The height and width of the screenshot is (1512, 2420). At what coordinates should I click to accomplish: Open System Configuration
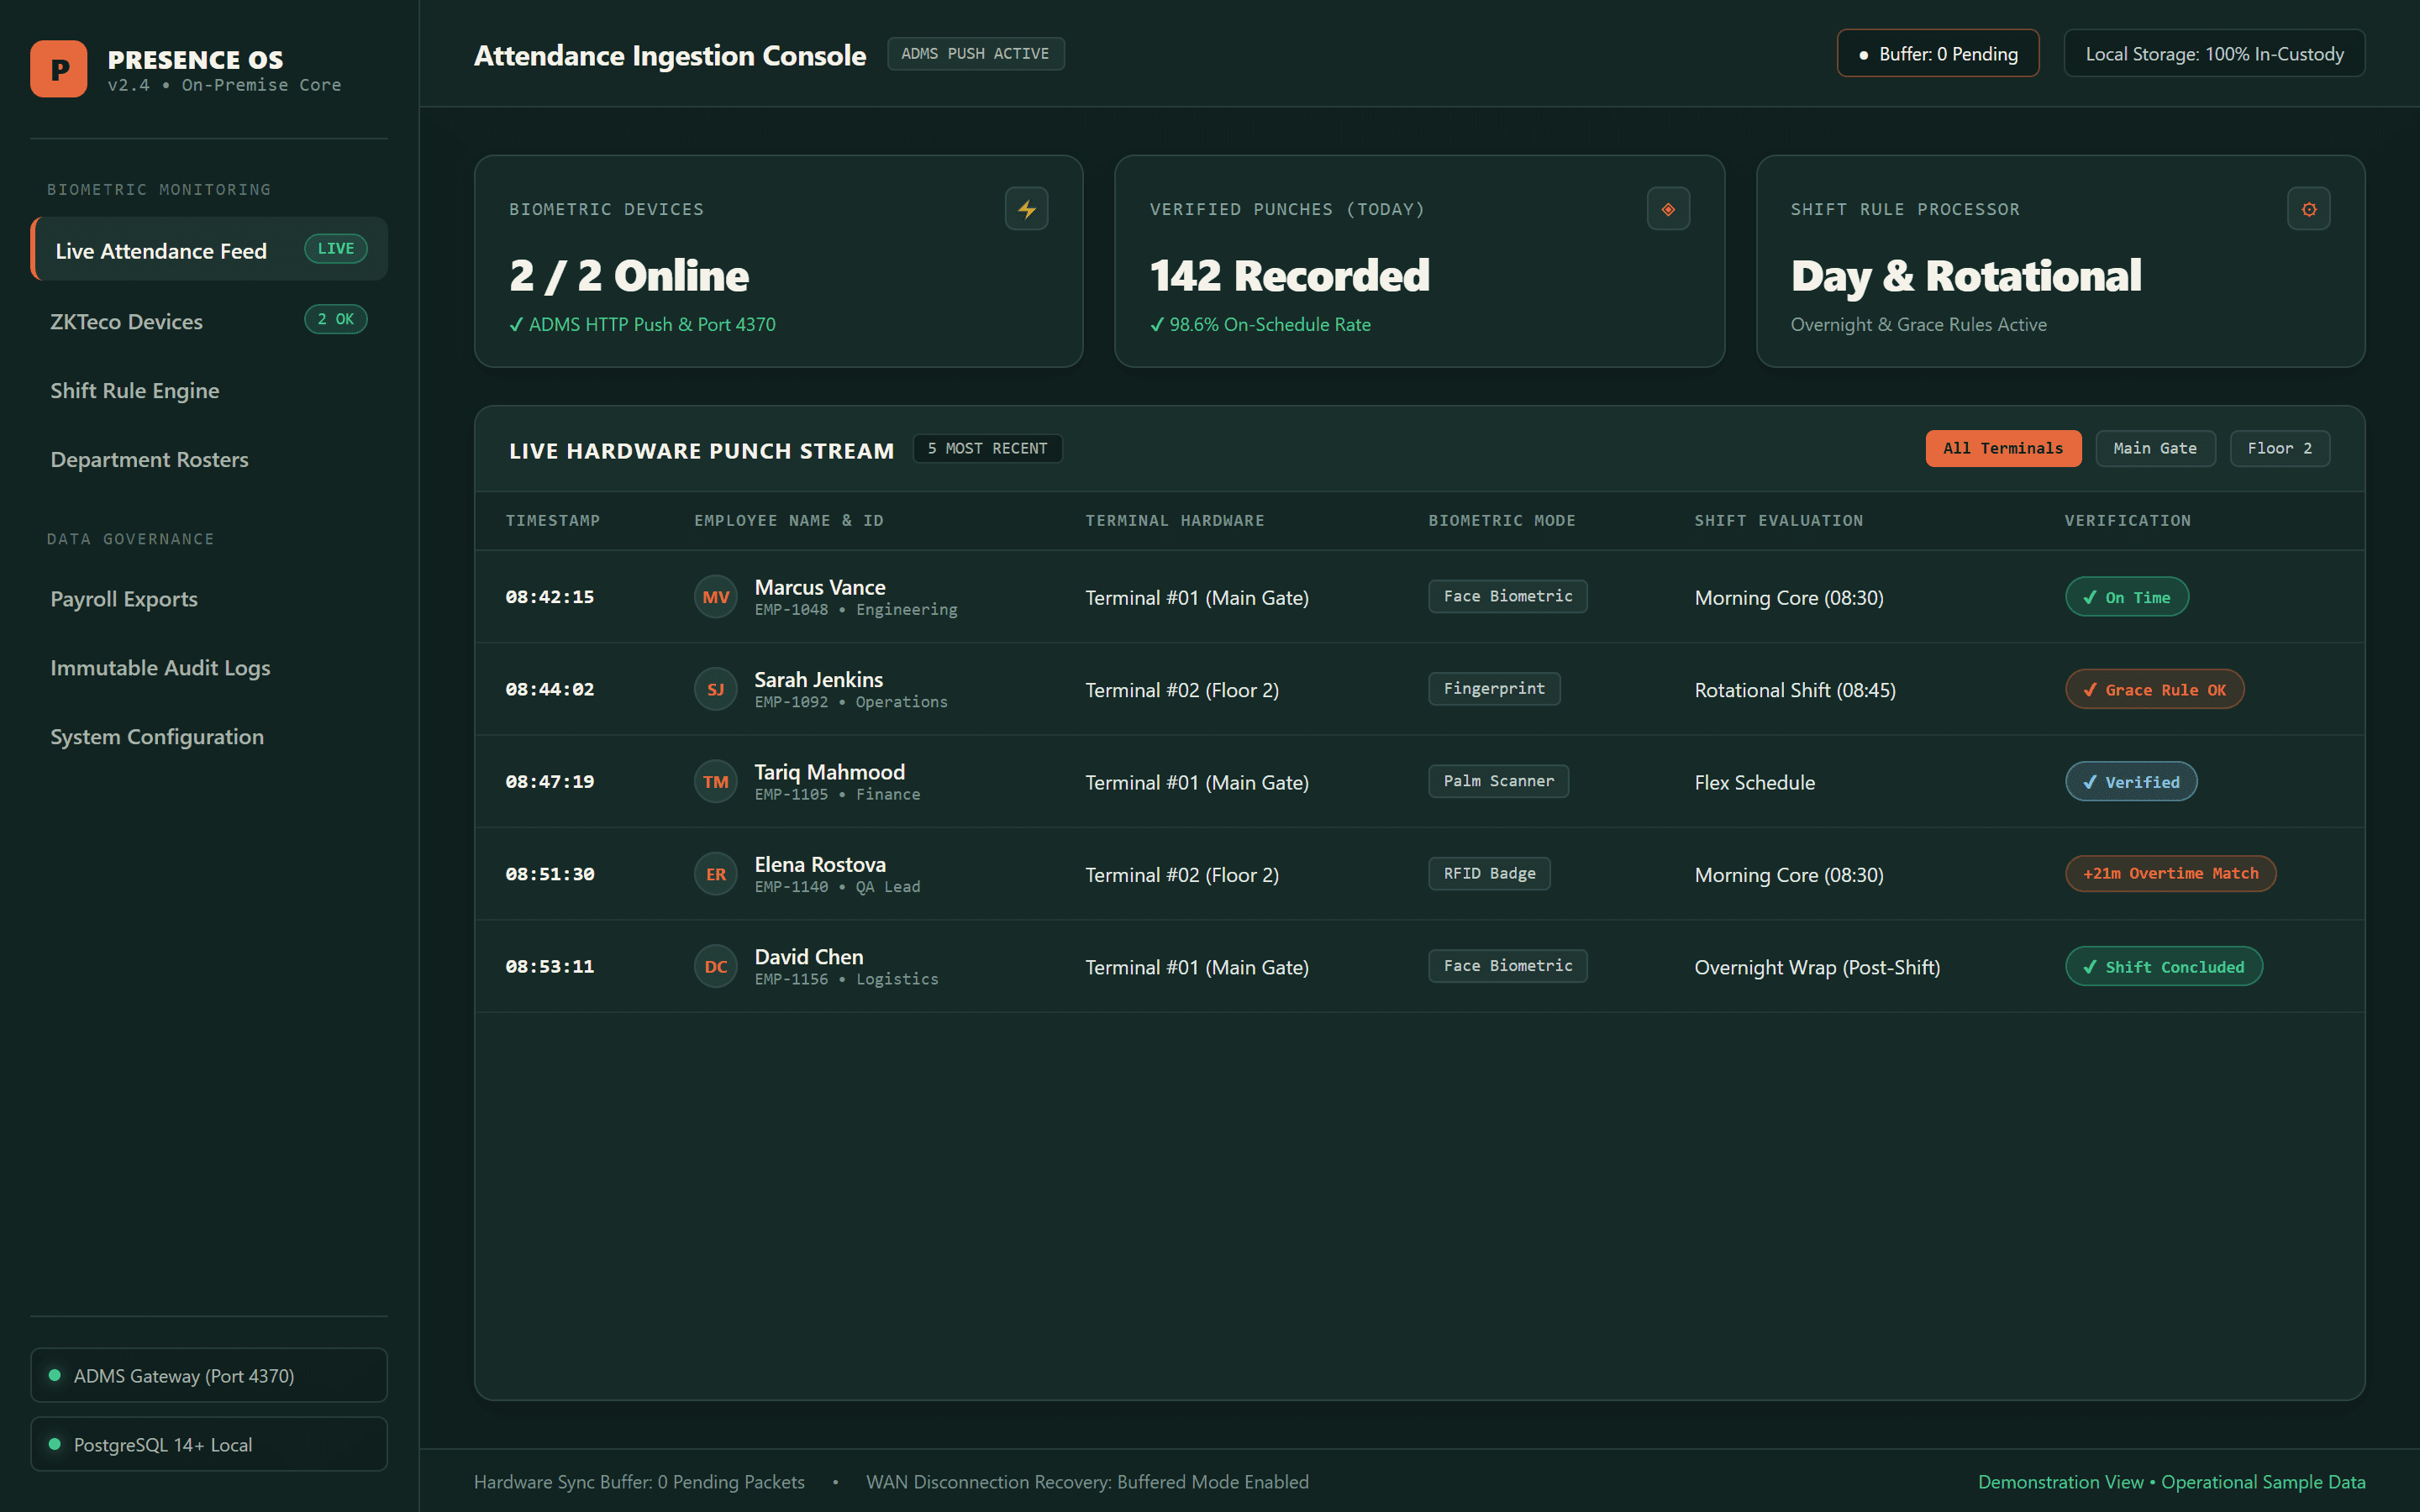209,736
